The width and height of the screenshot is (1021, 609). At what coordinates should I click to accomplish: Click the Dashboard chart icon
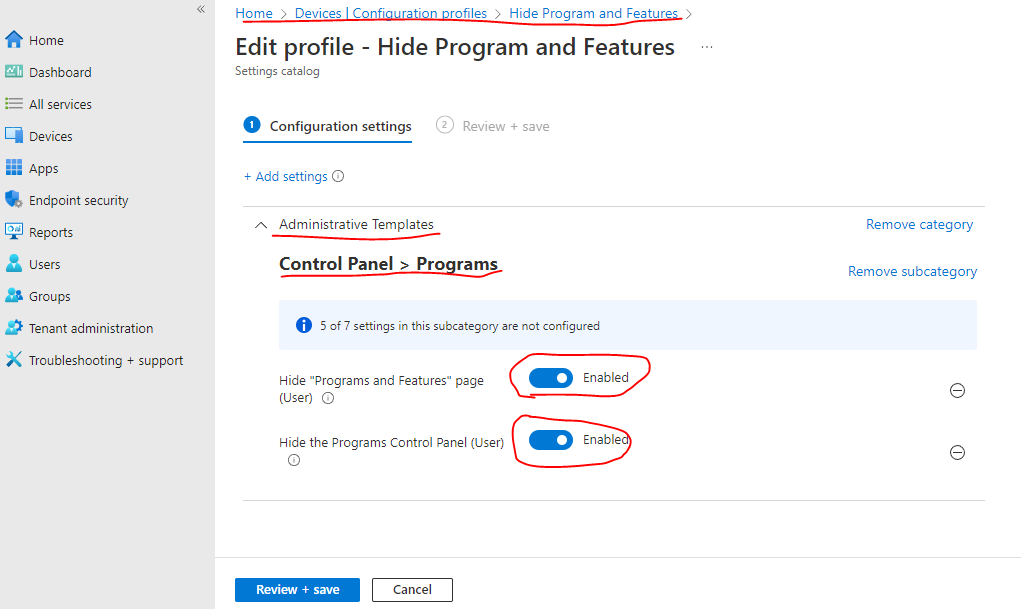click(x=14, y=72)
